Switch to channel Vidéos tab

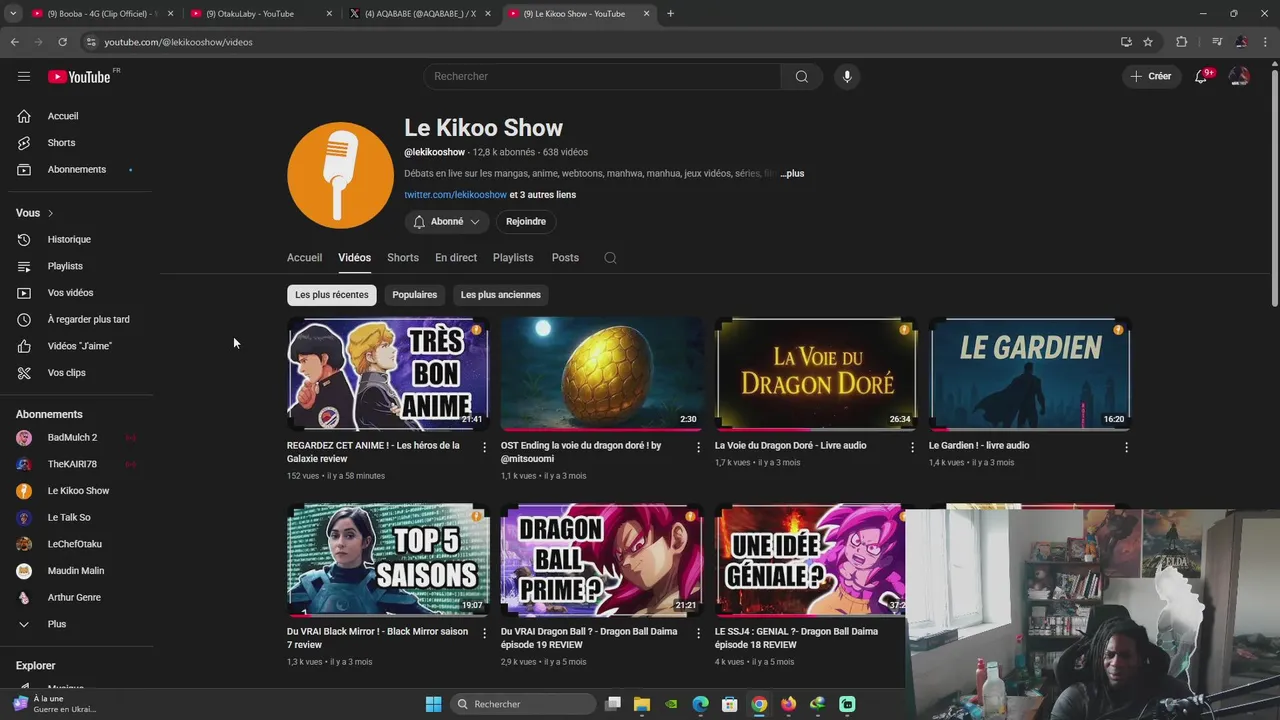pyautogui.click(x=354, y=258)
